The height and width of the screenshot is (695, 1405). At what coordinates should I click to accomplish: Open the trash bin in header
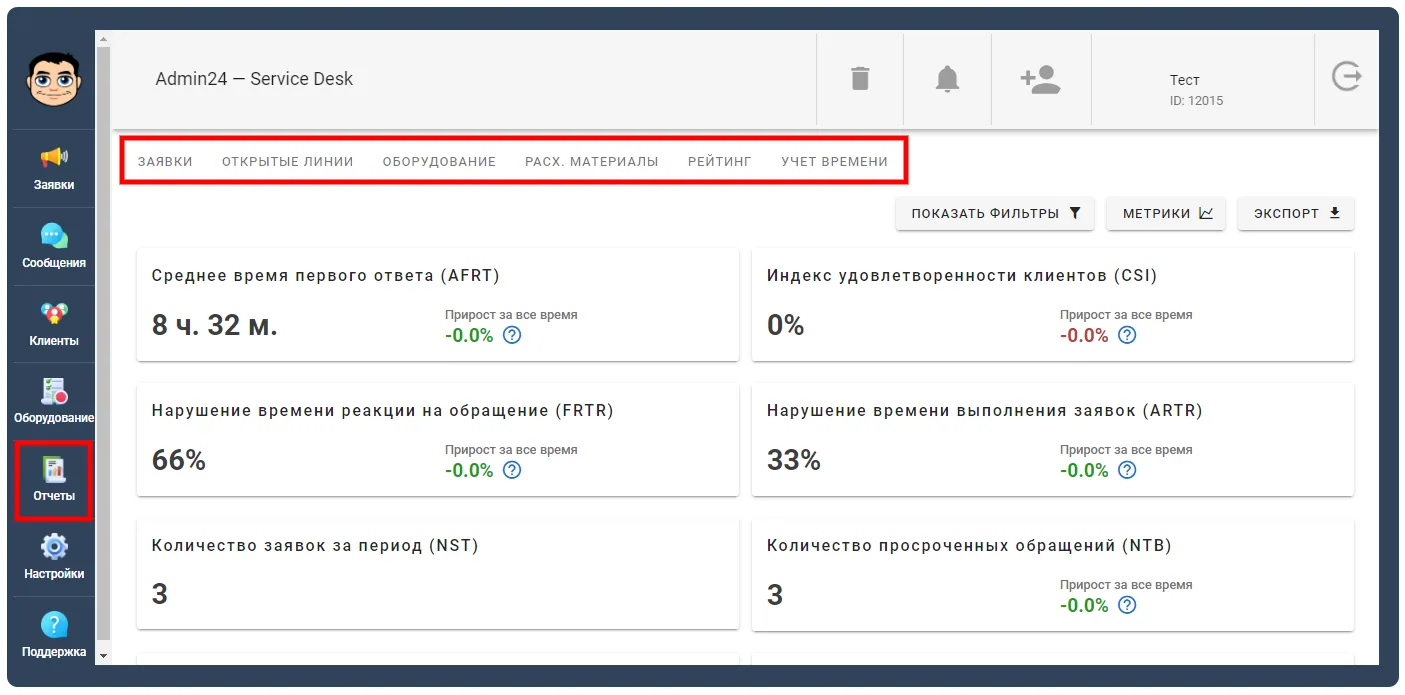coord(860,78)
